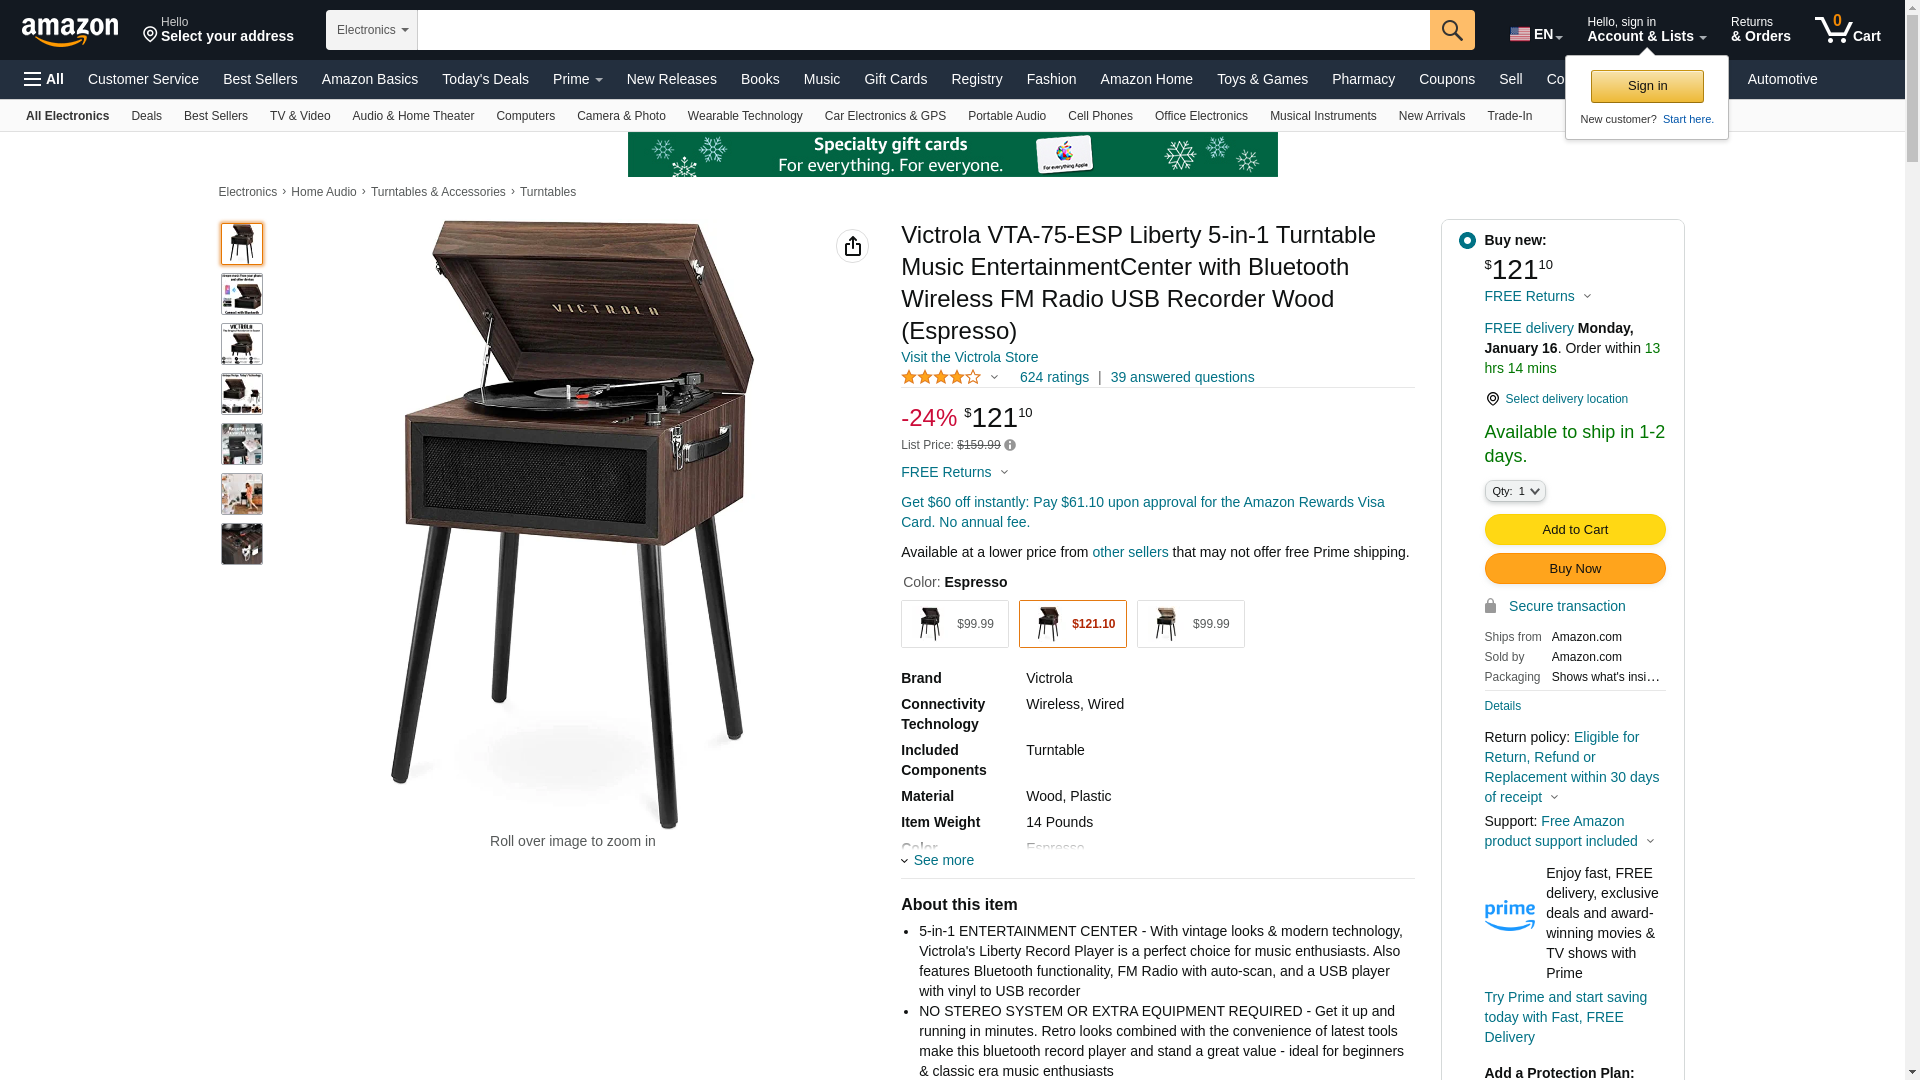Open Cell Phones electronics subcategory
The height and width of the screenshot is (1080, 1920).
pyautogui.click(x=1100, y=116)
